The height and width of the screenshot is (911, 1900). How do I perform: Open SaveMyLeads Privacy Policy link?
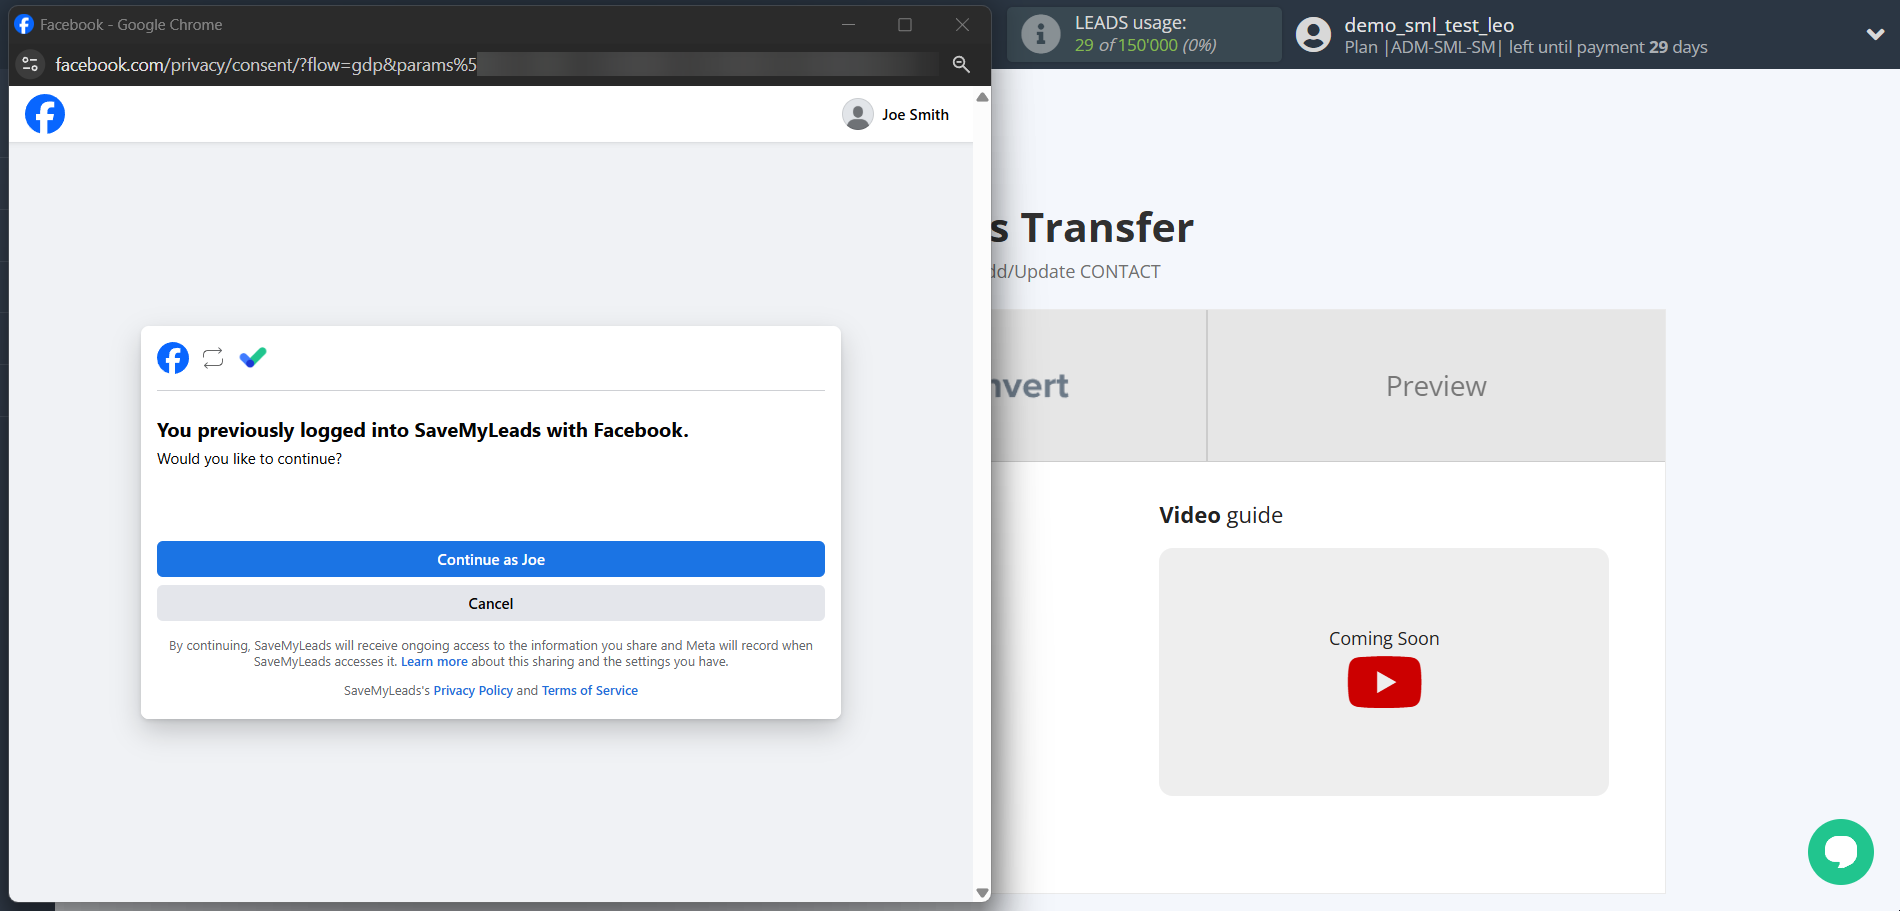pos(473,691)
